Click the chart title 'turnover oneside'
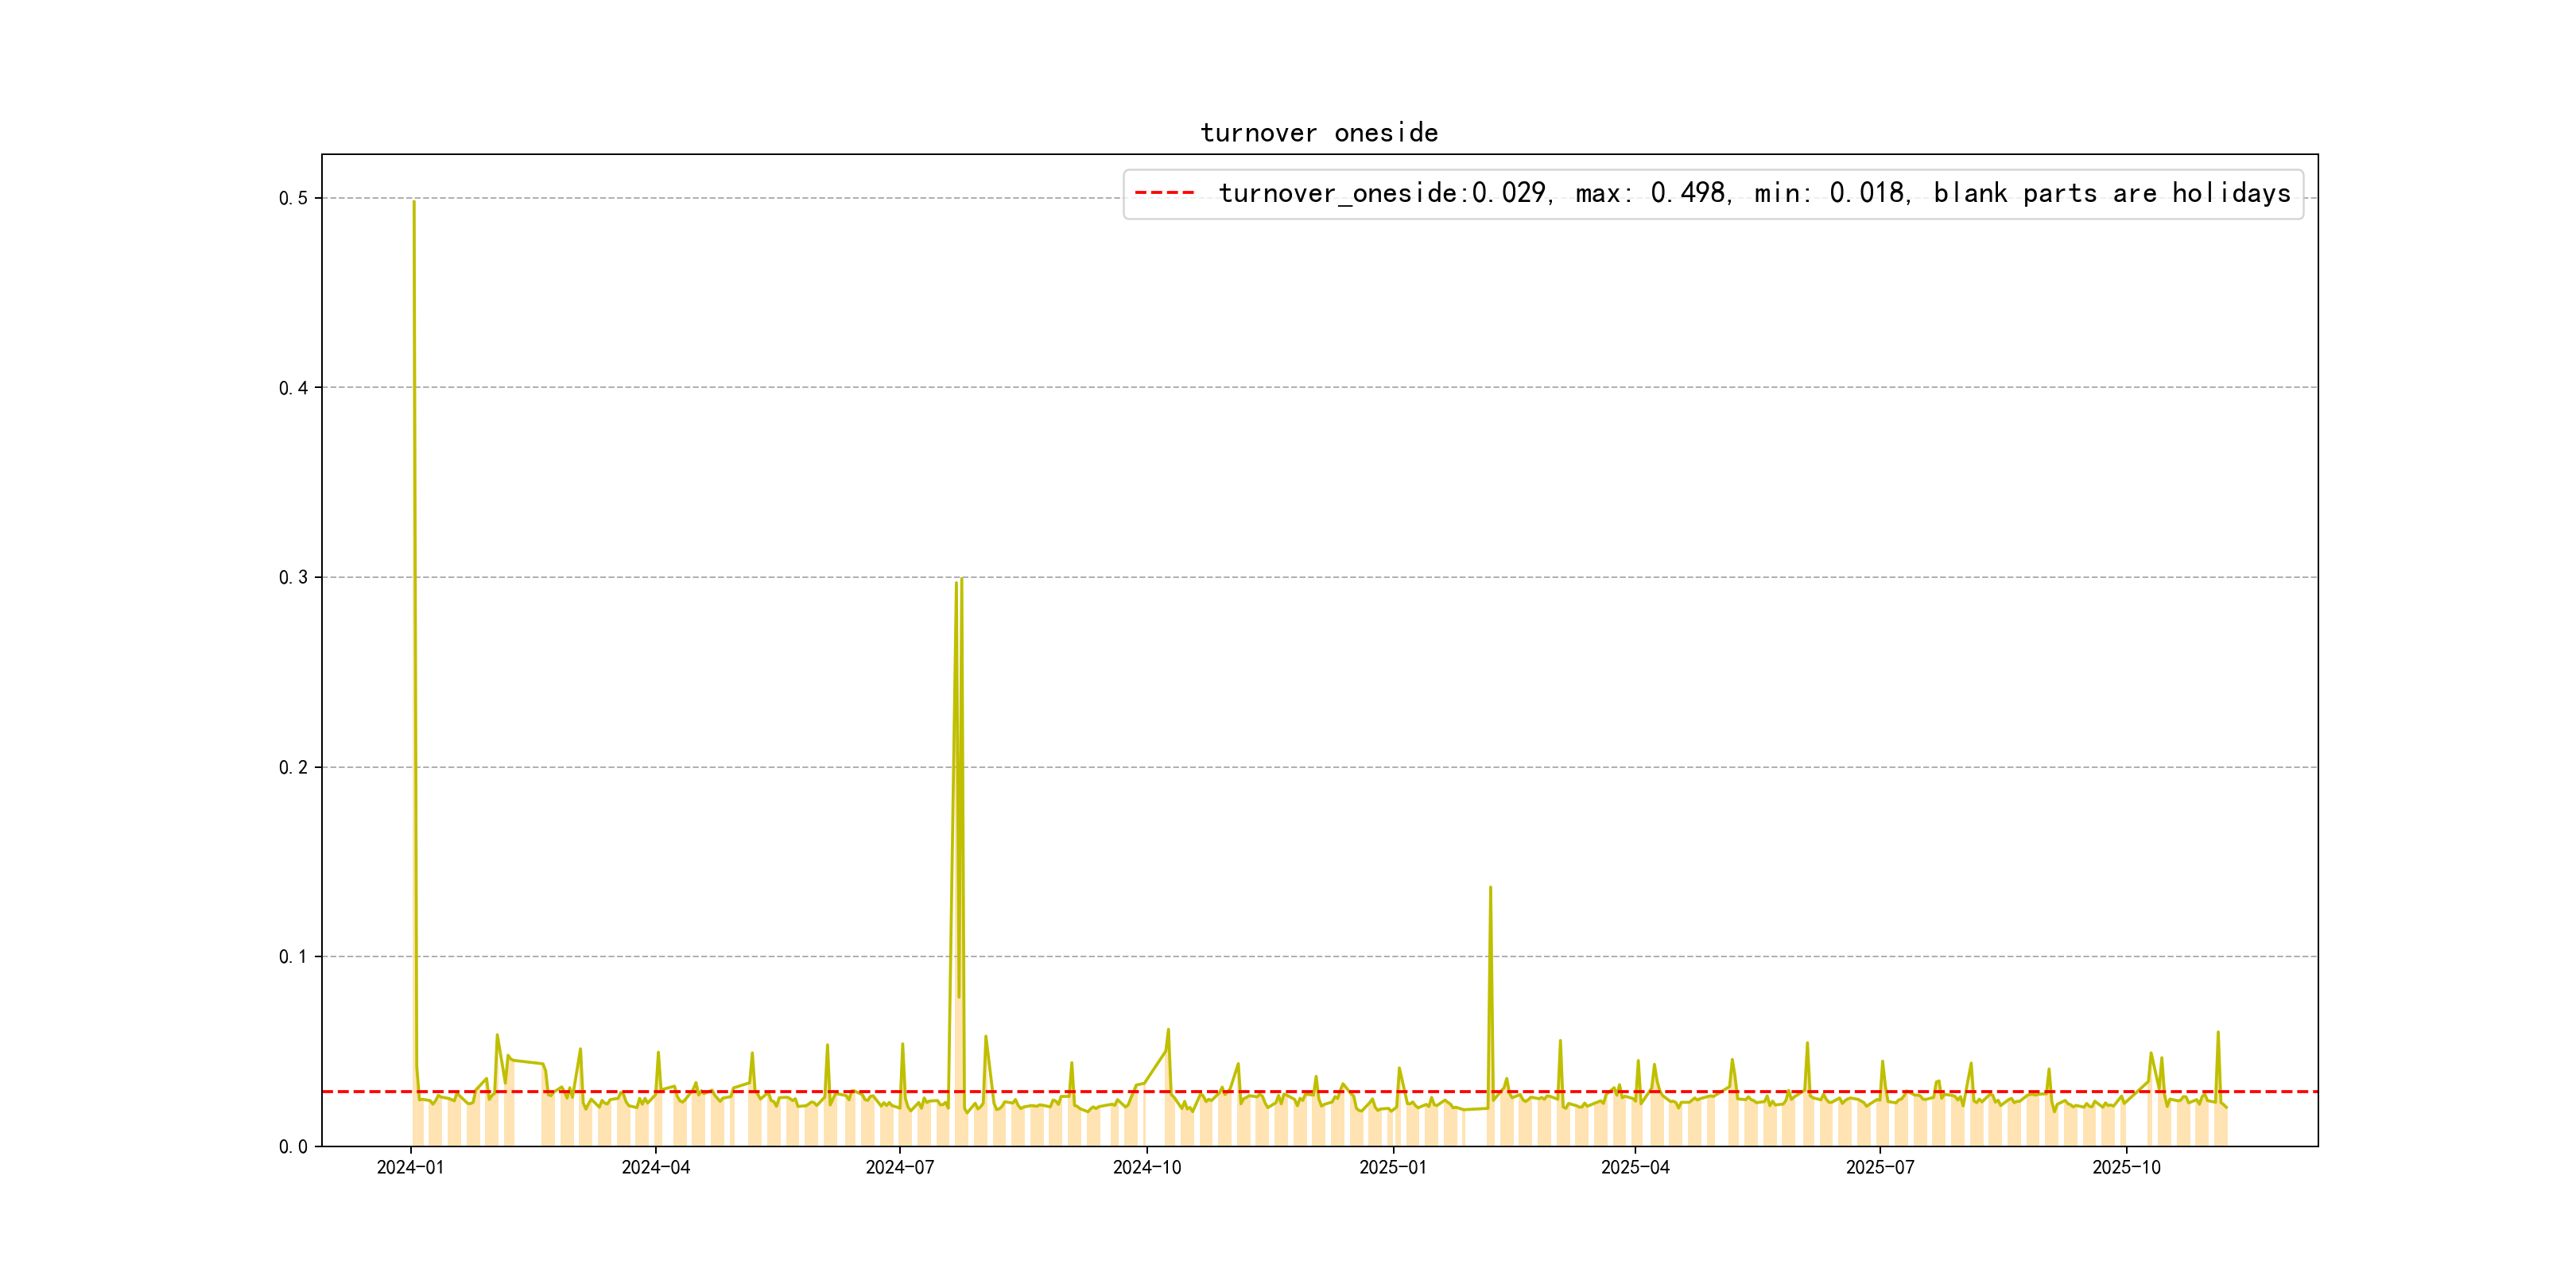This screenshot has height=1288, width=2576. click(x=1318, y=133)
